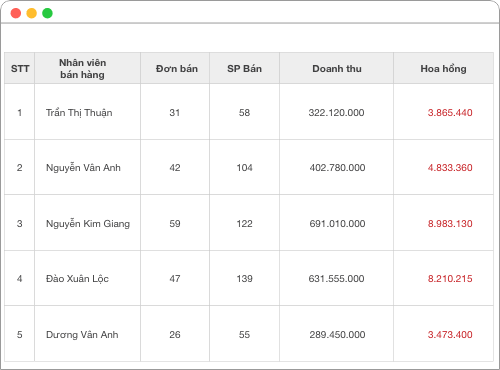Click products sold value 122
This screenshot has height=370, width=500.
pyautogui.click(x=244, y=224)
